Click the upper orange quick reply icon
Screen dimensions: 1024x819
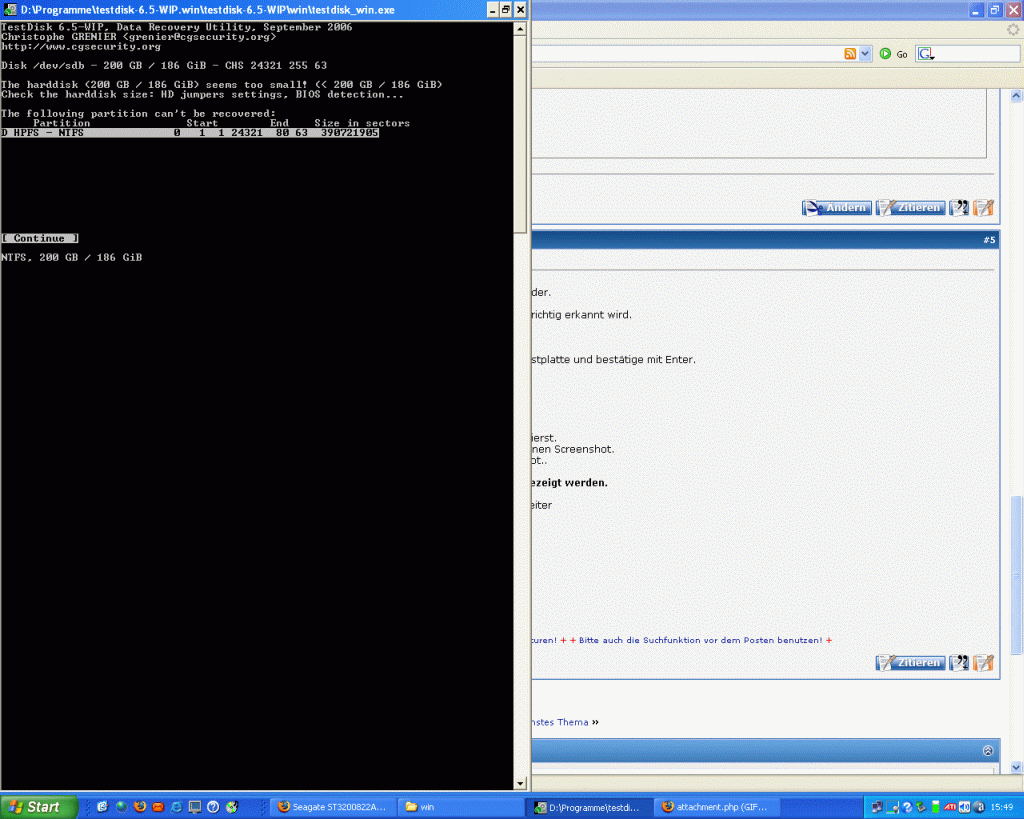pyautogui.click(x=983, y=208)
